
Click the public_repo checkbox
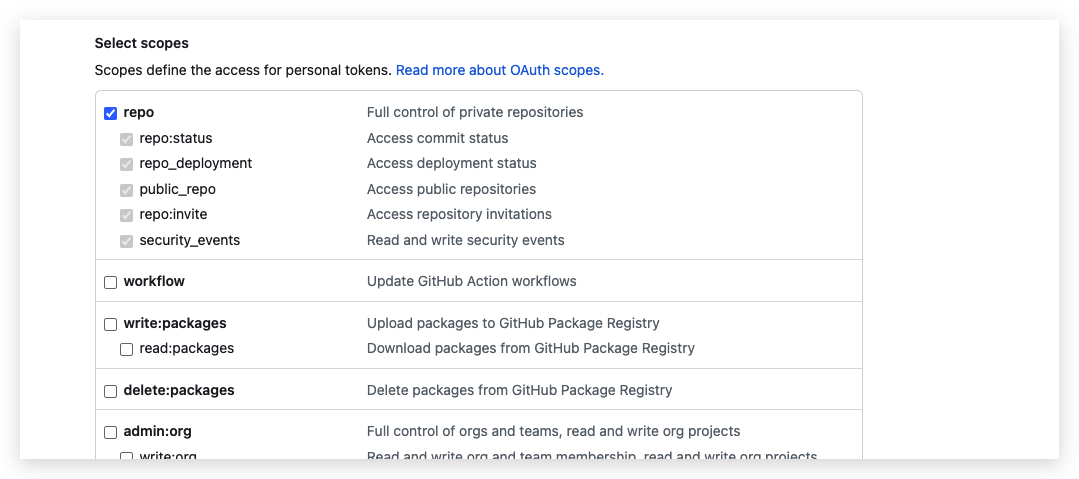127,190
